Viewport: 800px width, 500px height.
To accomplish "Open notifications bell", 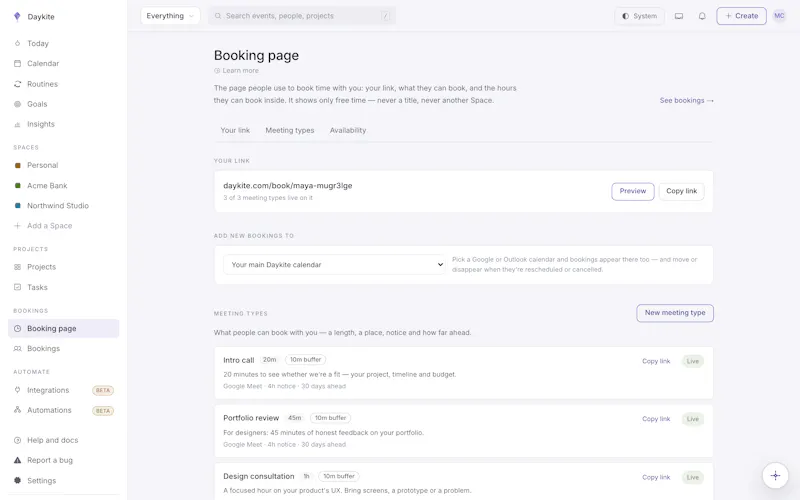I will pyautogui.click(x=702, y=16).
